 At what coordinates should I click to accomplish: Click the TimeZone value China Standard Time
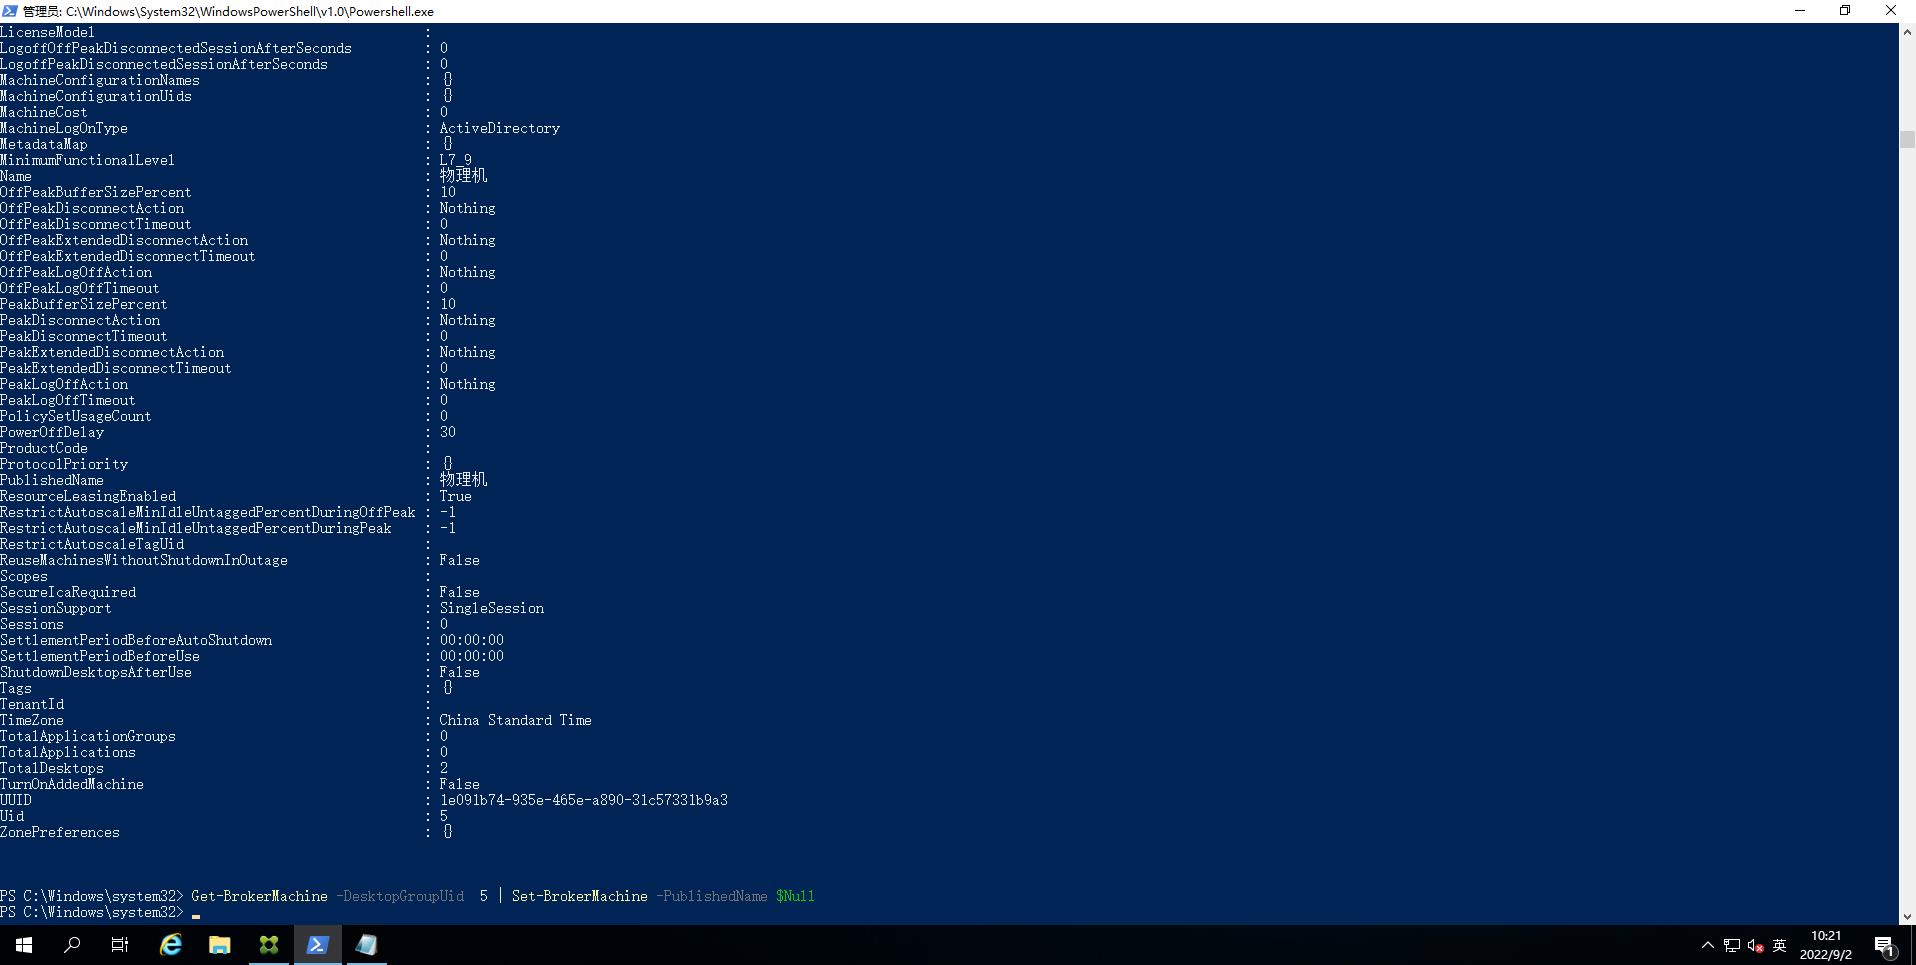515,720
